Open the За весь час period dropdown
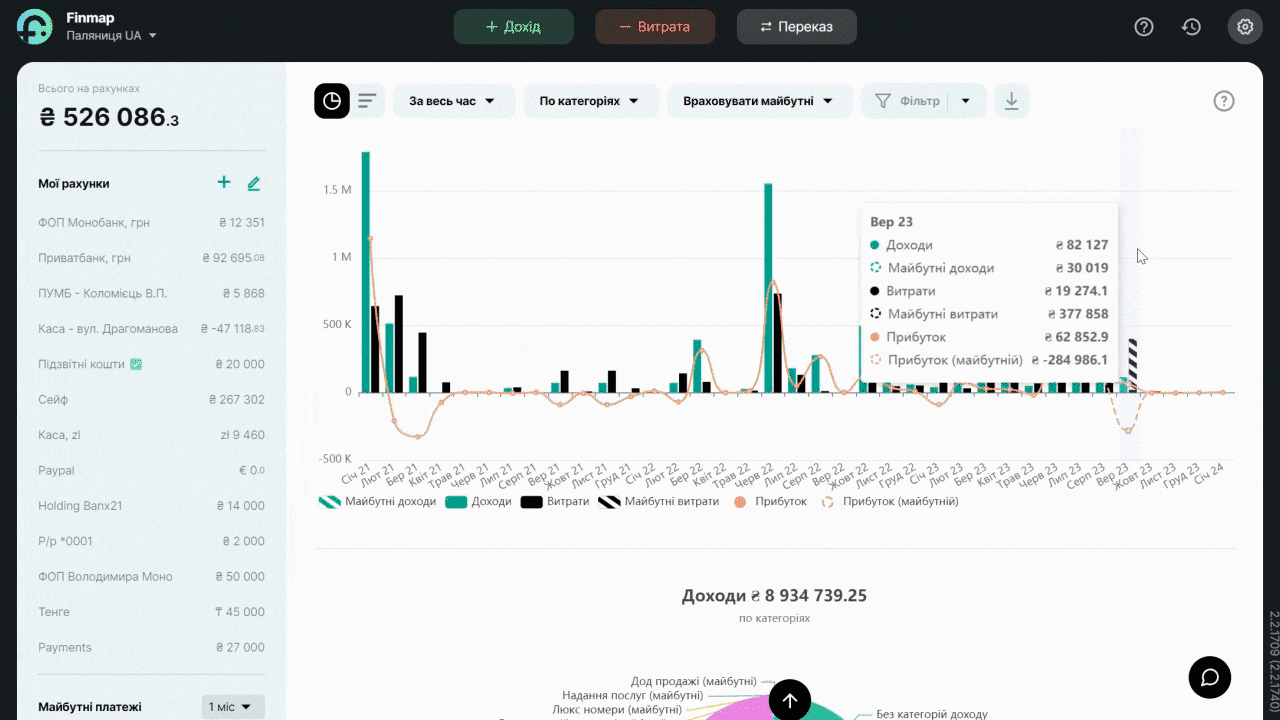 click(x=454, y=101)
